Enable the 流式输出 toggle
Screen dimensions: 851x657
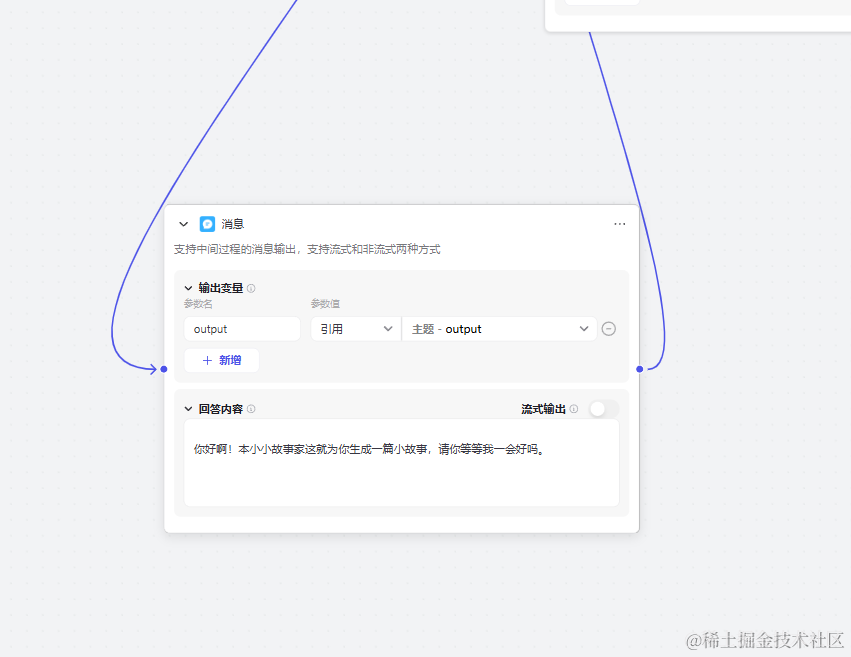pyautogui.click(x=604, y=409)
